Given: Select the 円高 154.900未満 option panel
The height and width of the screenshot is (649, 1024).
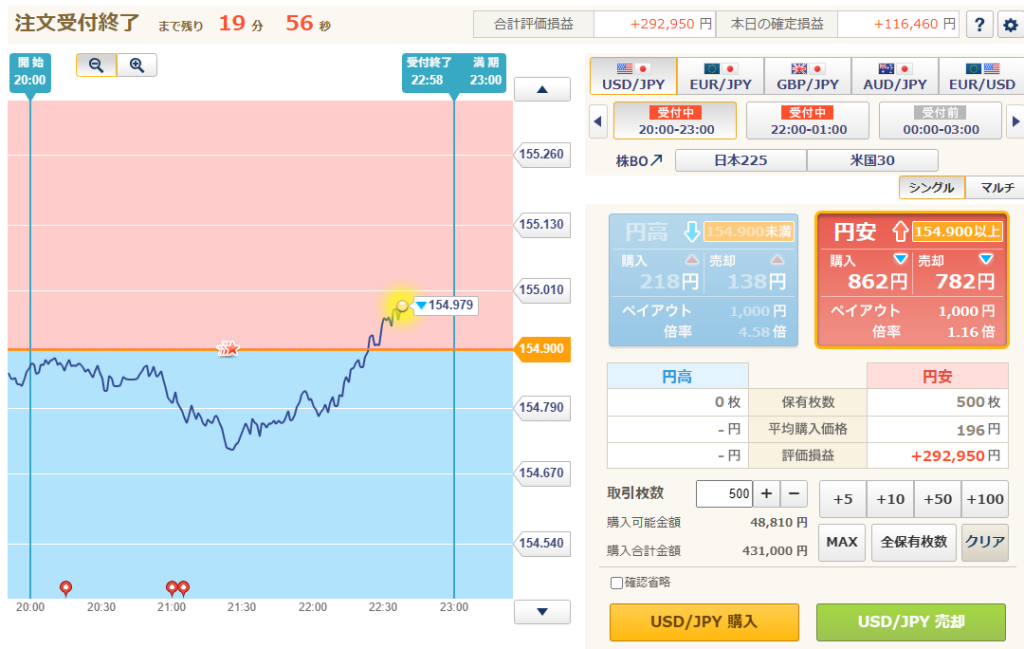Looking at the screenshot, I should (703, 280).
